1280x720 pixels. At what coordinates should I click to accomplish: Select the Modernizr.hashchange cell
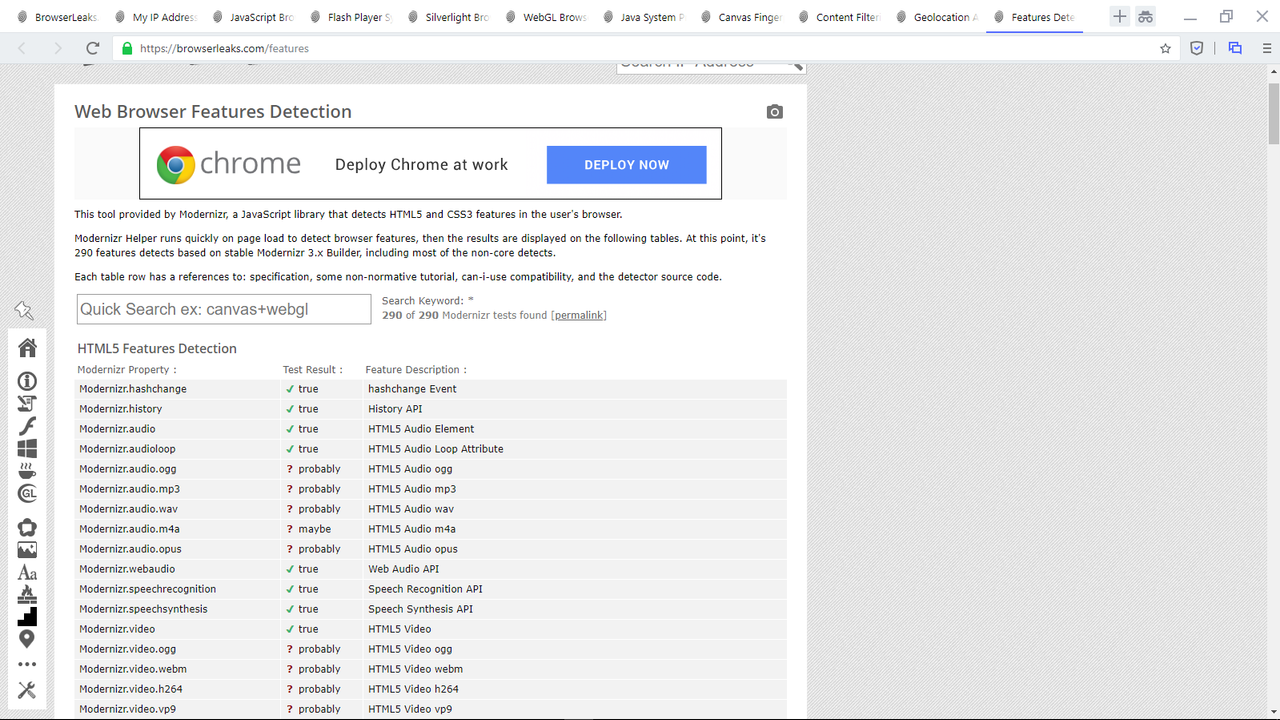(180, 389)
